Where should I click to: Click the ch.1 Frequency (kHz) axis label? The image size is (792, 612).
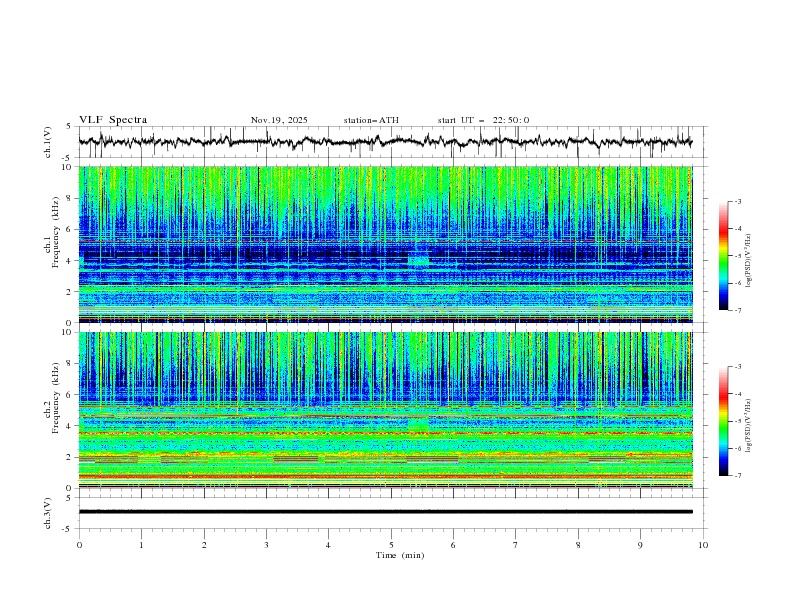55,232
